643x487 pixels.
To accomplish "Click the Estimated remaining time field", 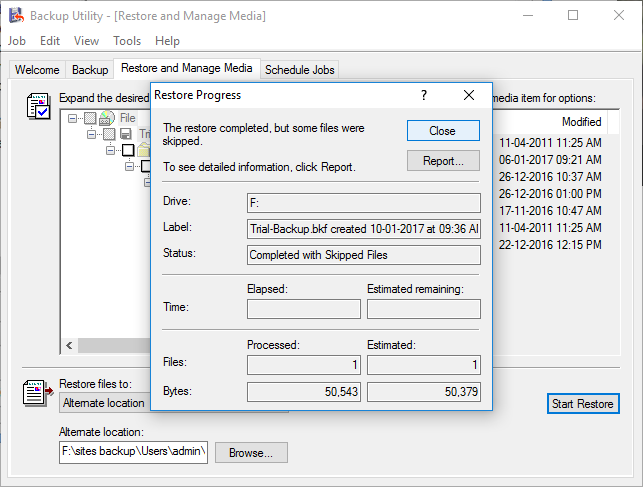I will 424,309.
